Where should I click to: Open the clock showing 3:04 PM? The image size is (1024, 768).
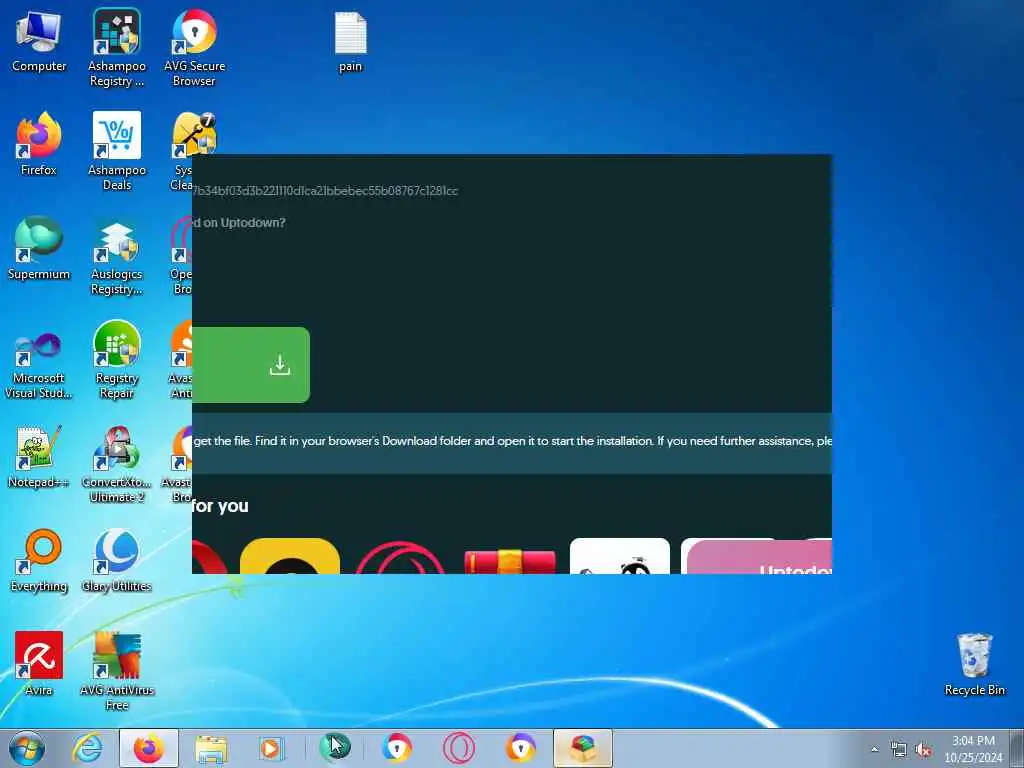[x=973, y=749]
